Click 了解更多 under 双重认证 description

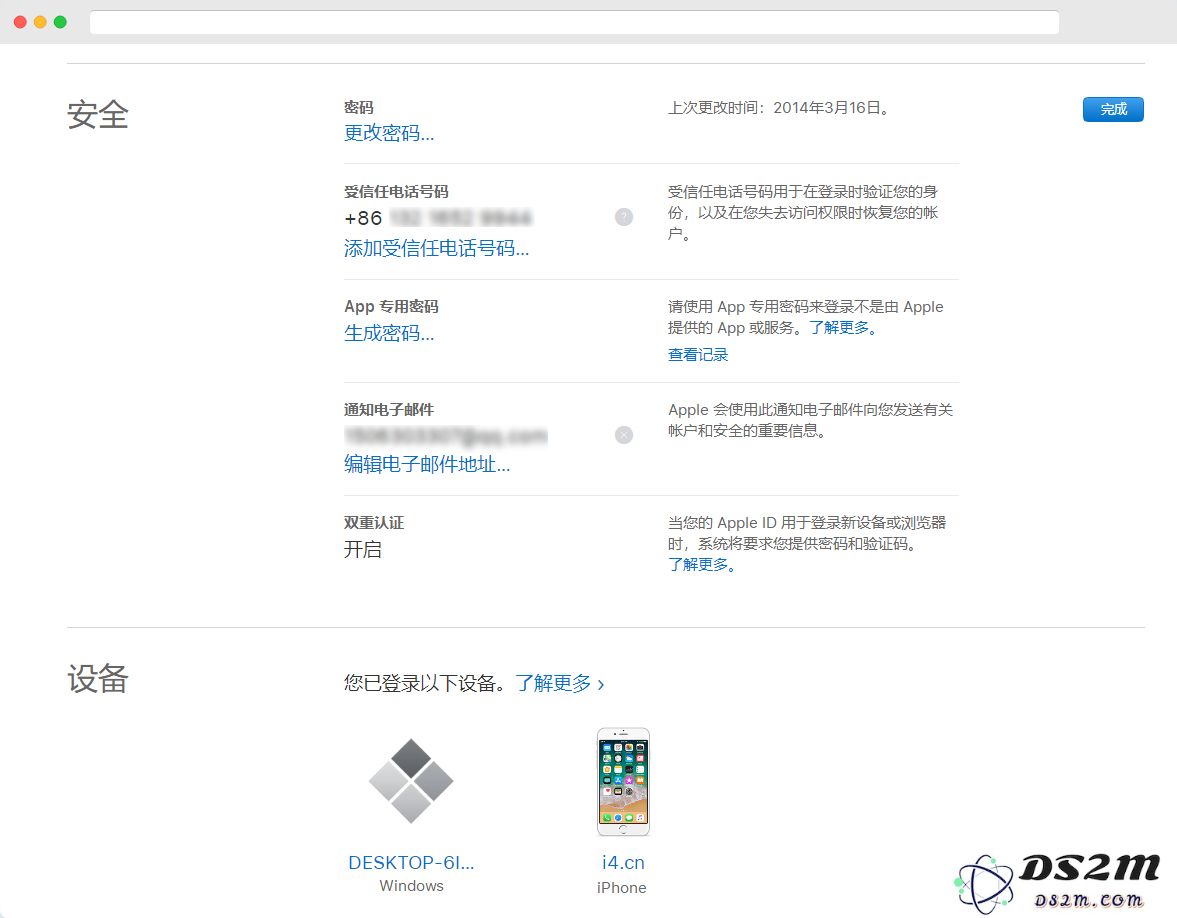tap(701, 564)
